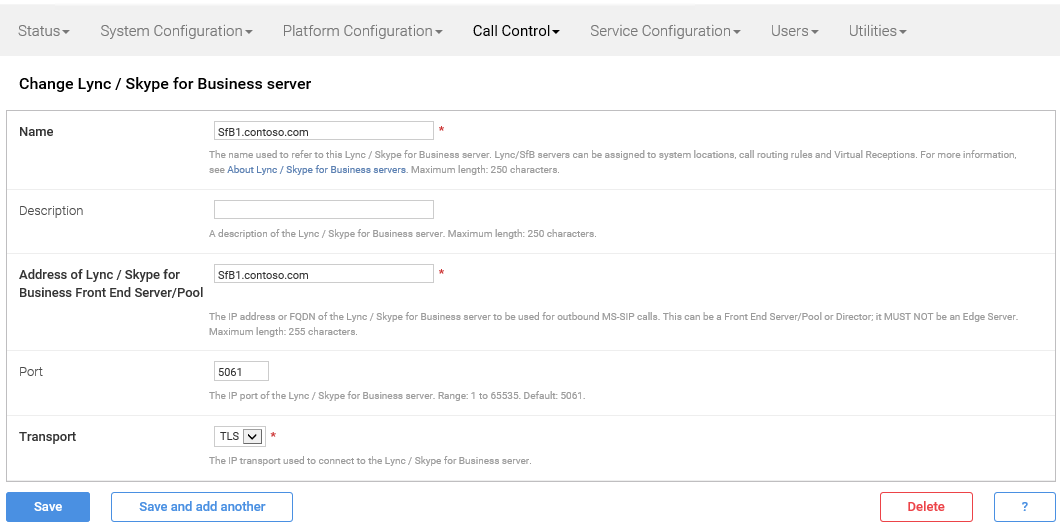Click the 'Description' label text
This screenshot has height=528, width=1060.
51,211
